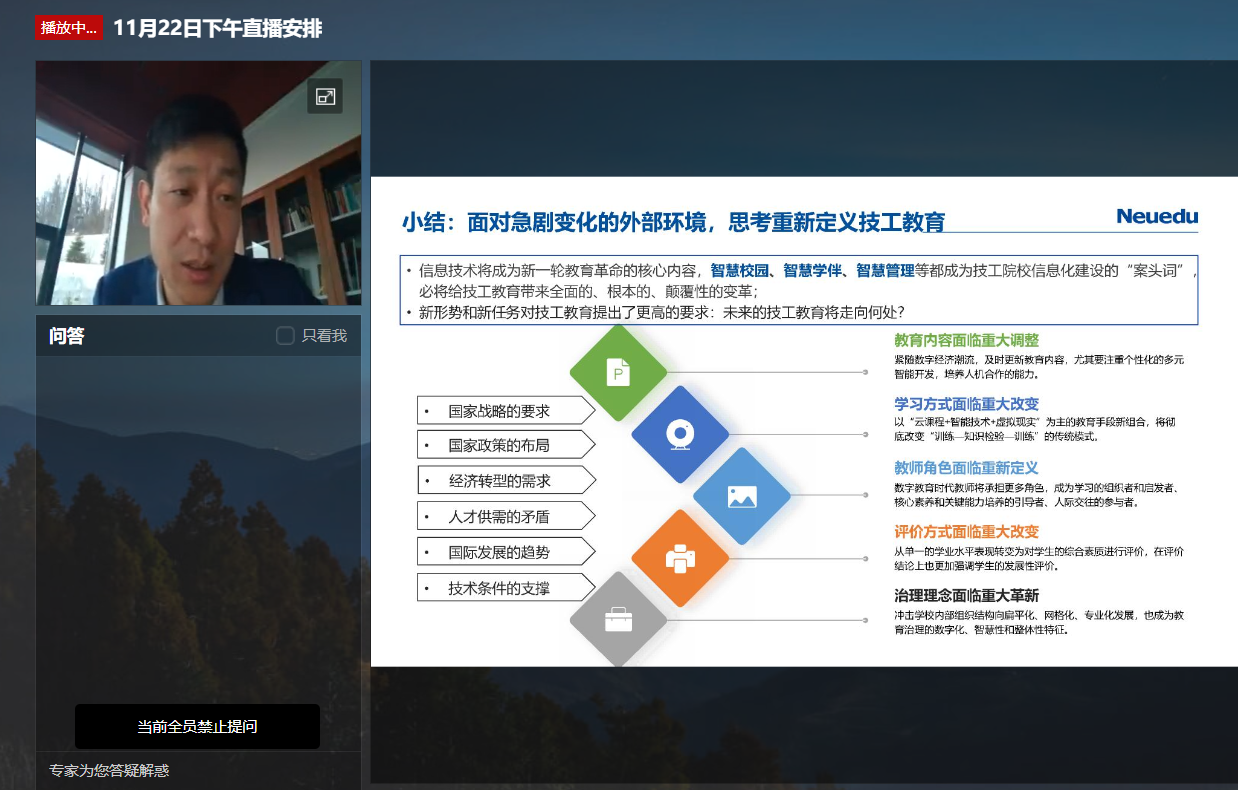Image resolution: width=1238 pixels, height=790 pixels.
Task: Click the green document icon diamond
Action: [618, 372]
